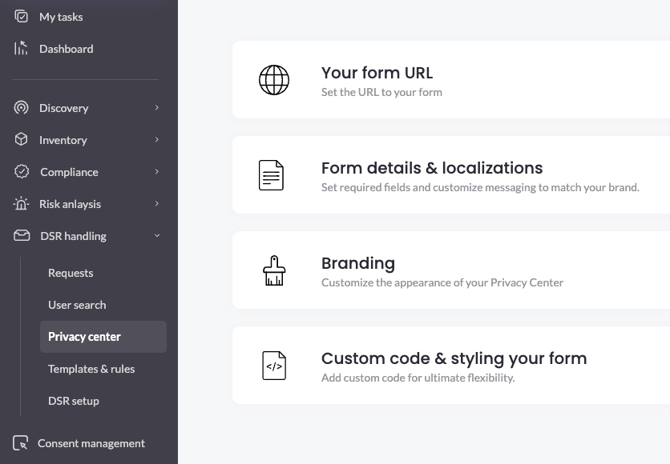Open the Requests submenu item

pos(71,273)
